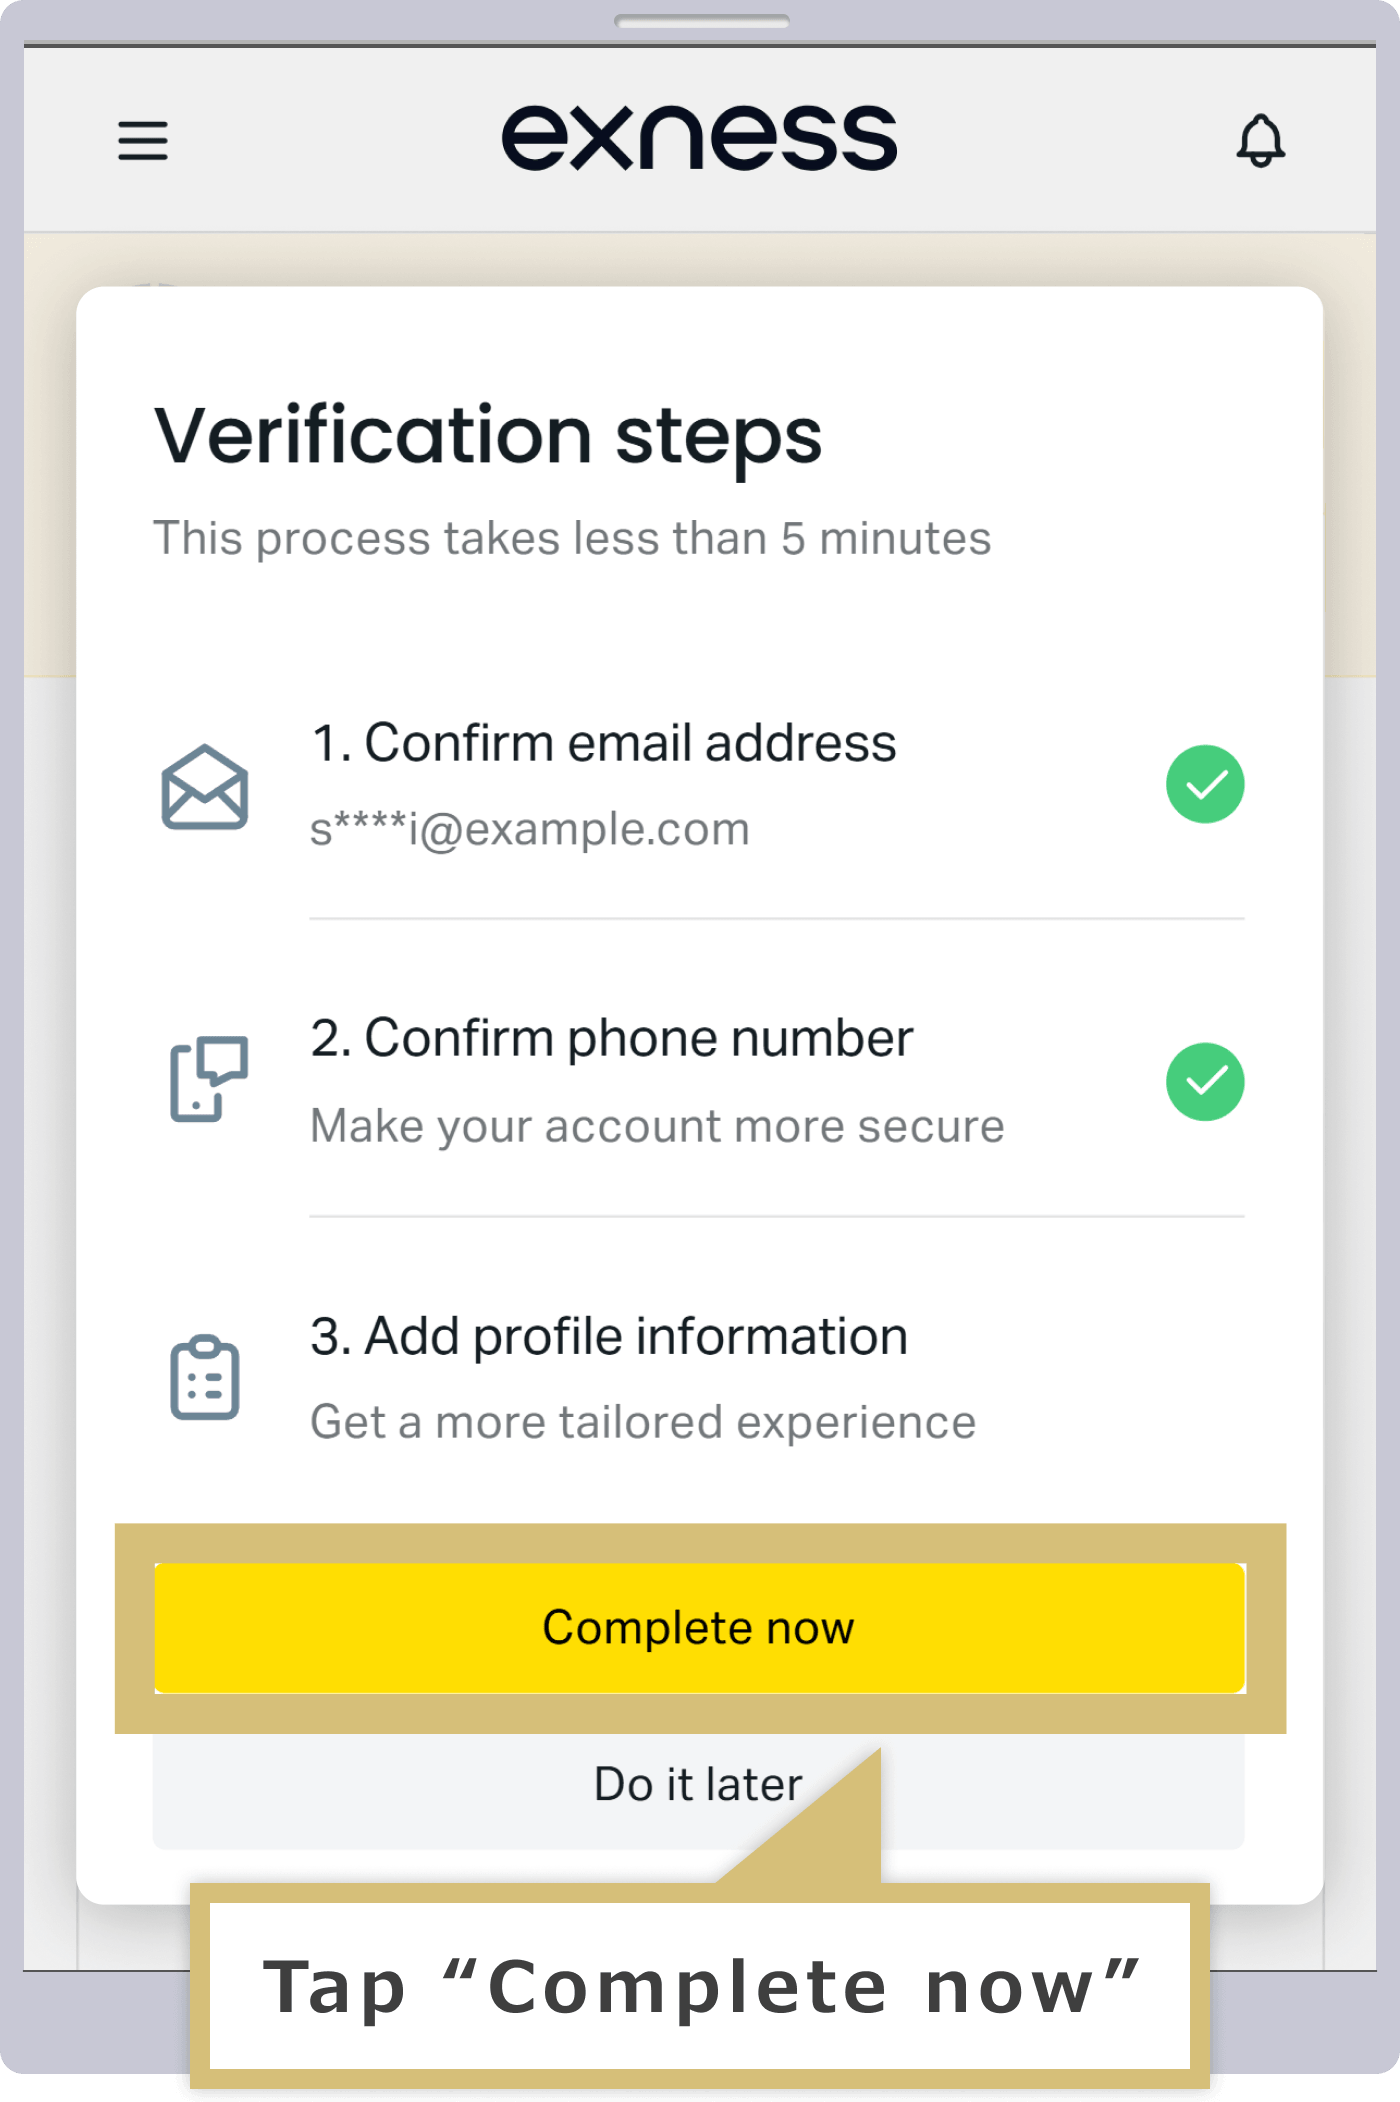Image resolution: width=1400 pixels, height=2102 pixels.
Task: Select Confirm email address step
Action: coord(604,743)
